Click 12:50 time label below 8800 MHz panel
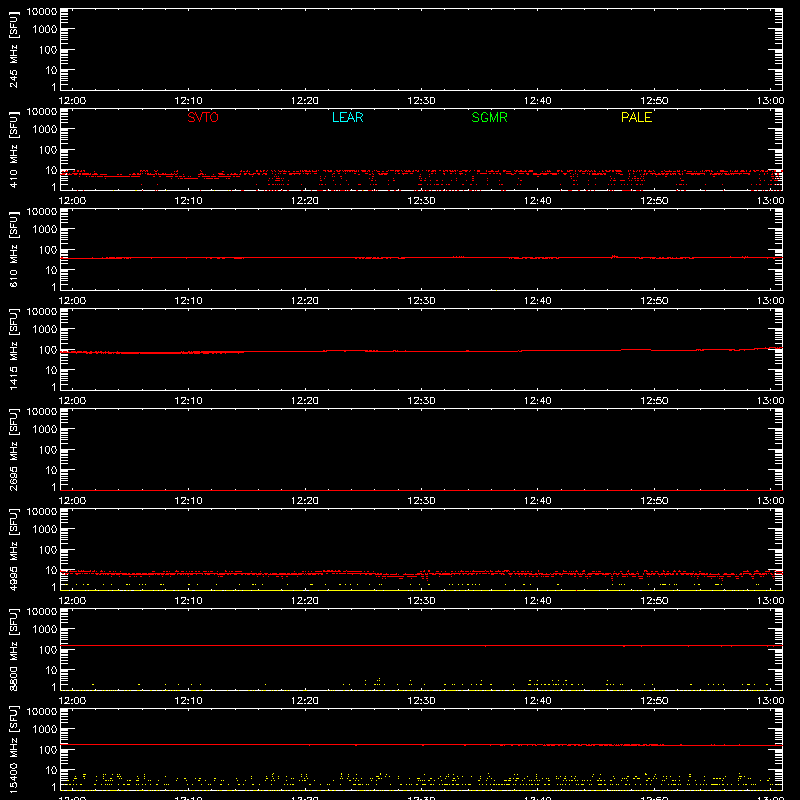The image size is (800, 800). [x=654, y=701]
